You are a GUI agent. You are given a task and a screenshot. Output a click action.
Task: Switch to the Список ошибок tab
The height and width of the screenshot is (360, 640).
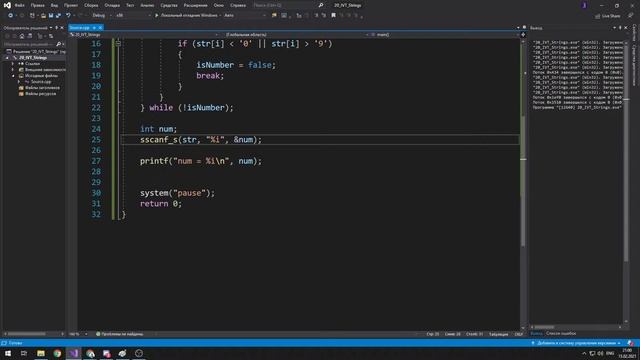tap(561, 333)
